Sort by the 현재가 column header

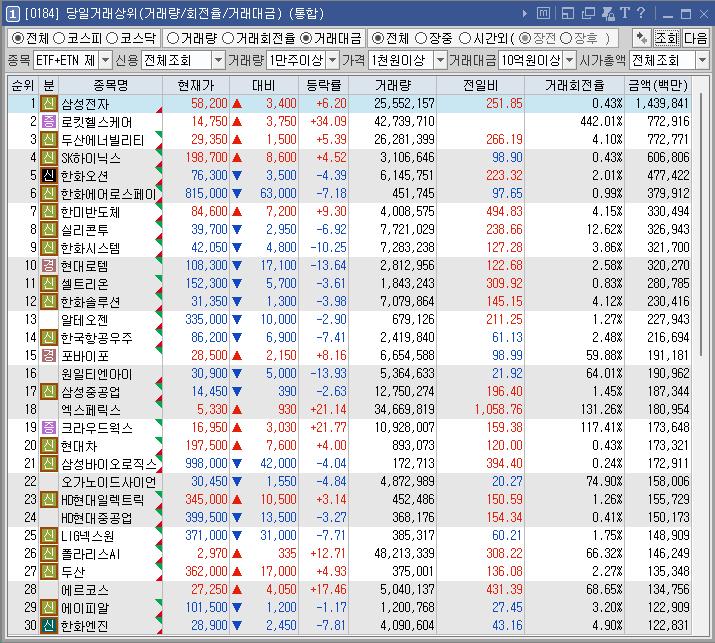(196, 85)
